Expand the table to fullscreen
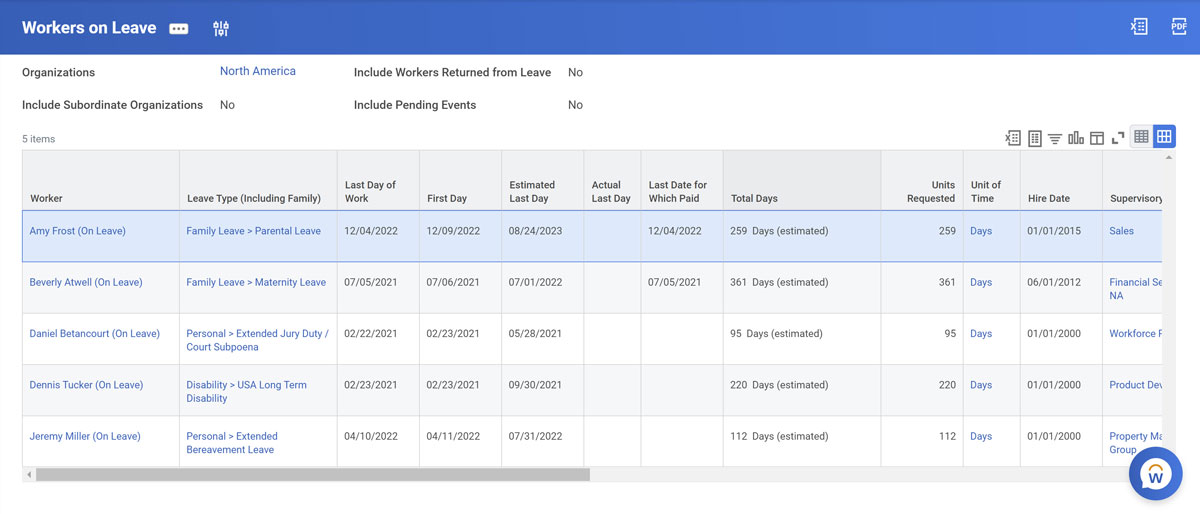The width and height of the screenshot is (1200, 514). [x=1118, y=138]
